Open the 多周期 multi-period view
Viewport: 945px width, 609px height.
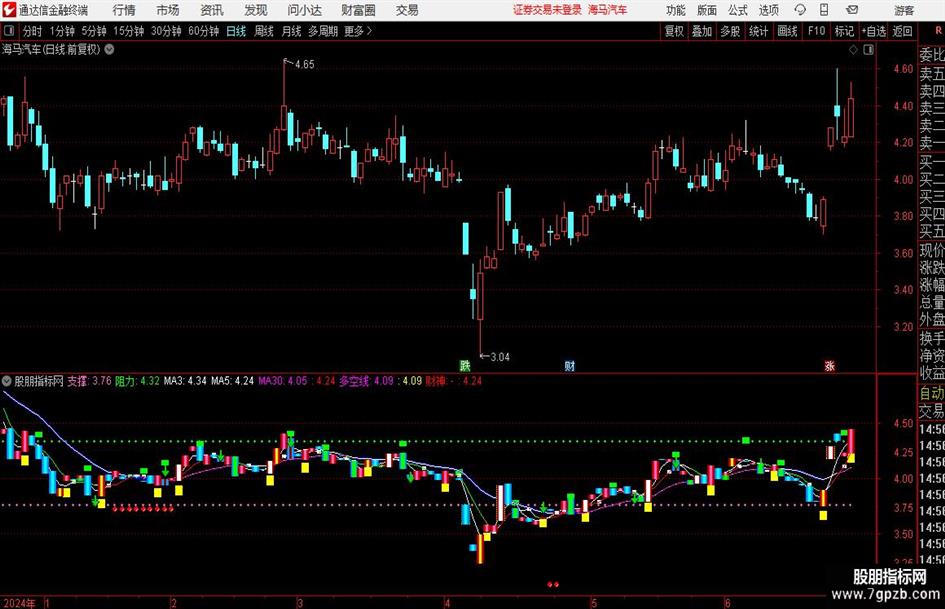323,31
